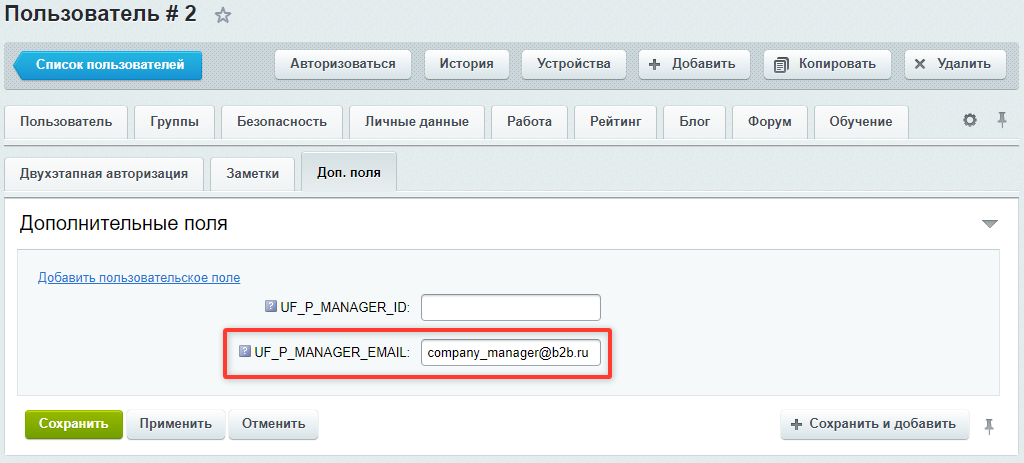
Task: Open tab settings gear icon
Action: tap(970, 120)
